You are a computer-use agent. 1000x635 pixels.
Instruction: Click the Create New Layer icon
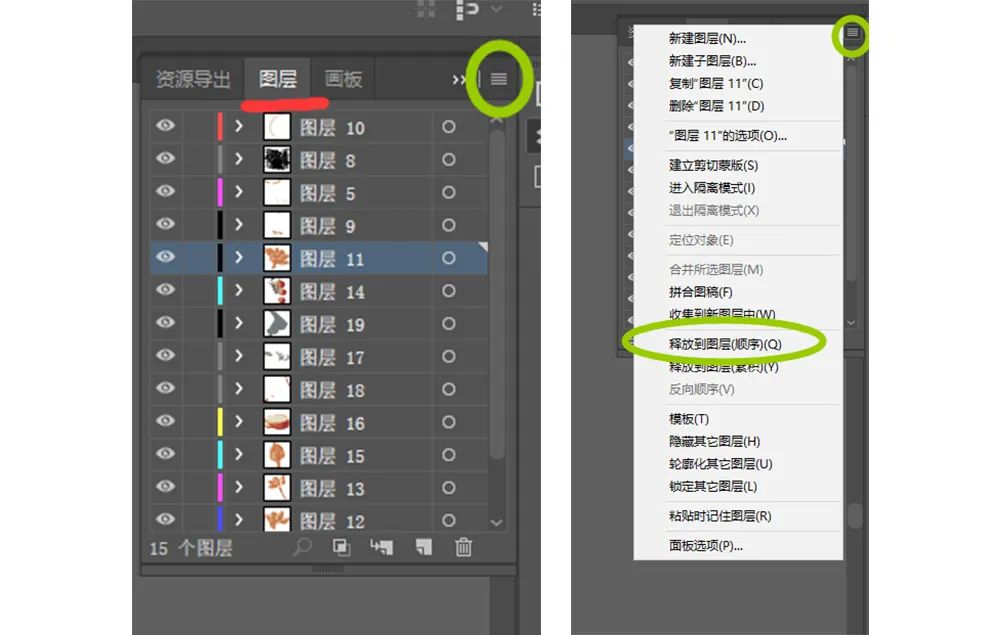[x=424, y=549]
